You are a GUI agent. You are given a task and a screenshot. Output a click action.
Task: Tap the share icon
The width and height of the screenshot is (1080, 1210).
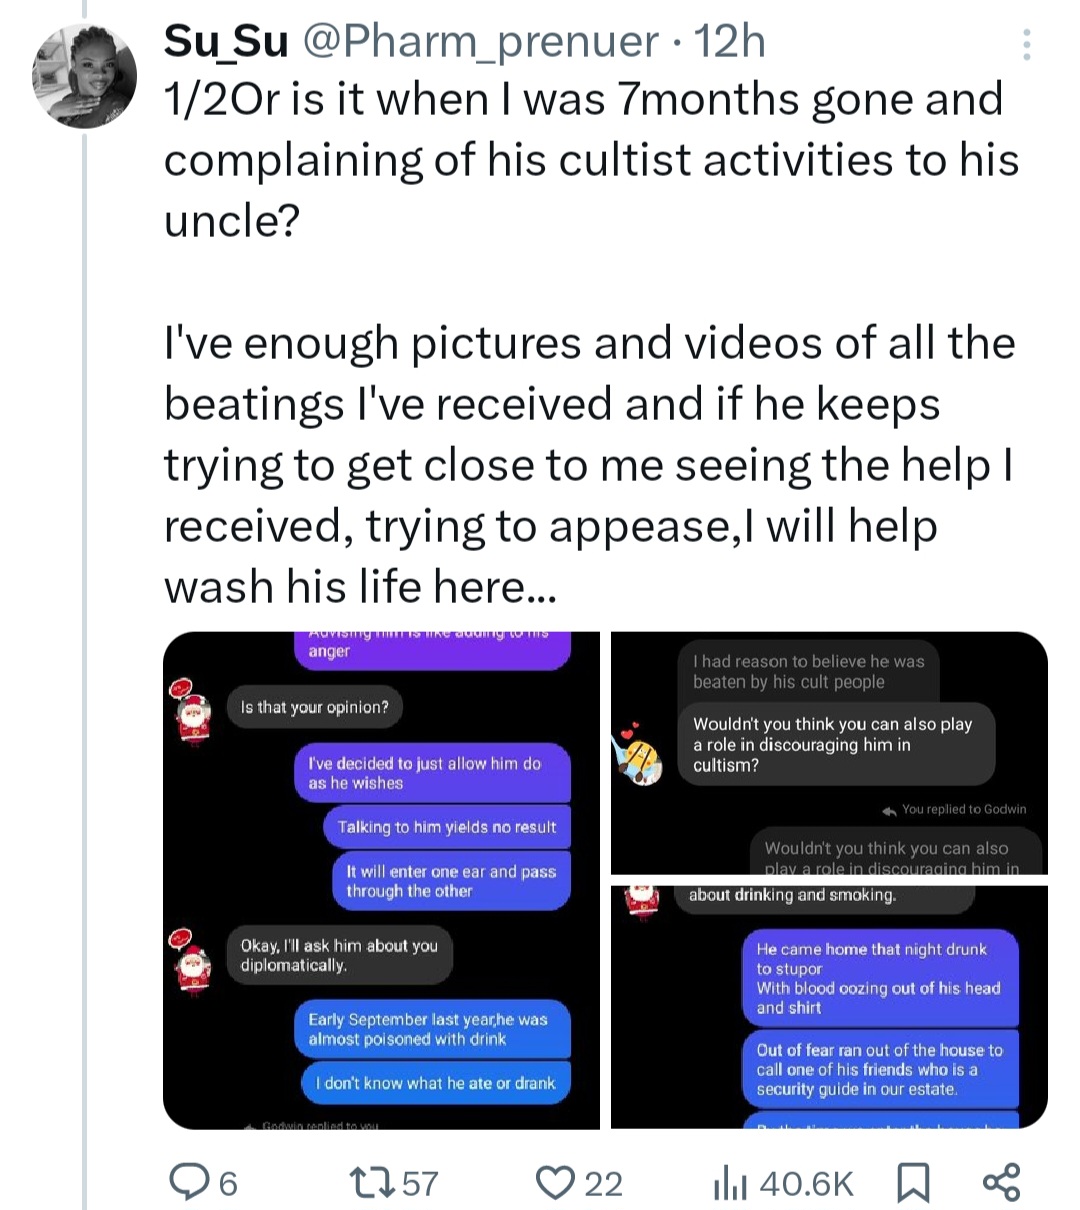1001,1182
